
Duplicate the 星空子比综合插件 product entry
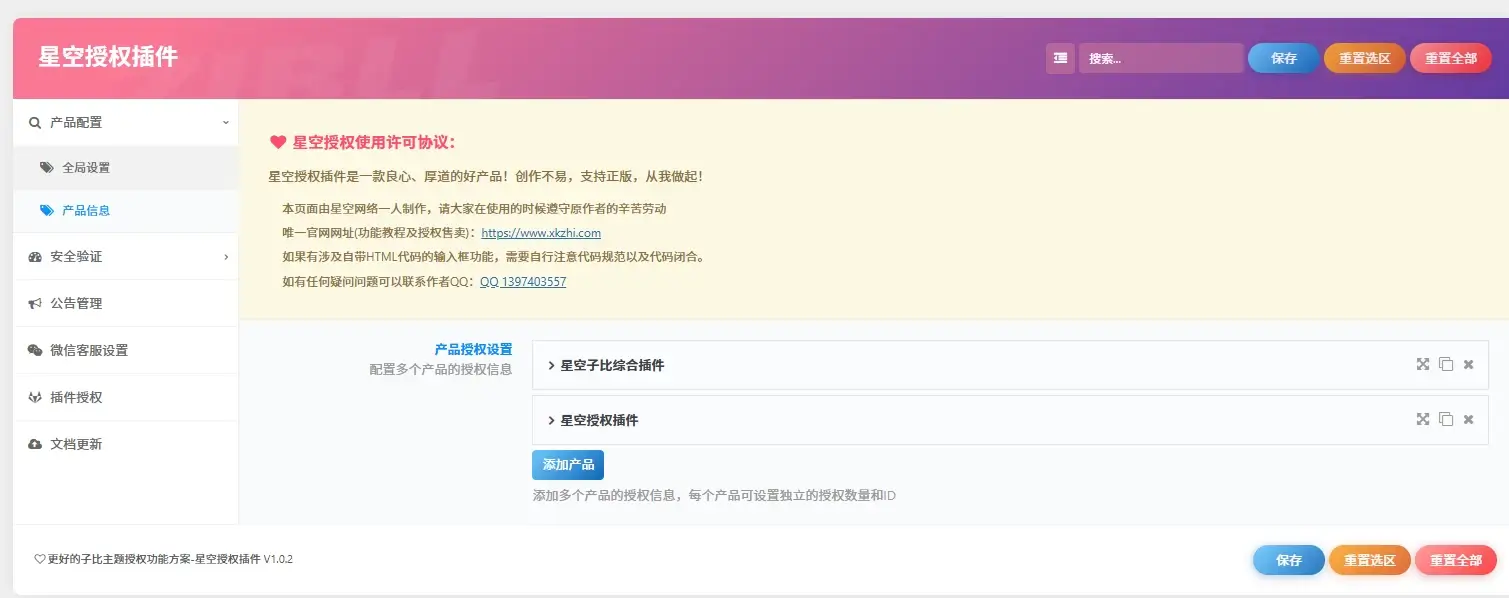pos(1445,364)
